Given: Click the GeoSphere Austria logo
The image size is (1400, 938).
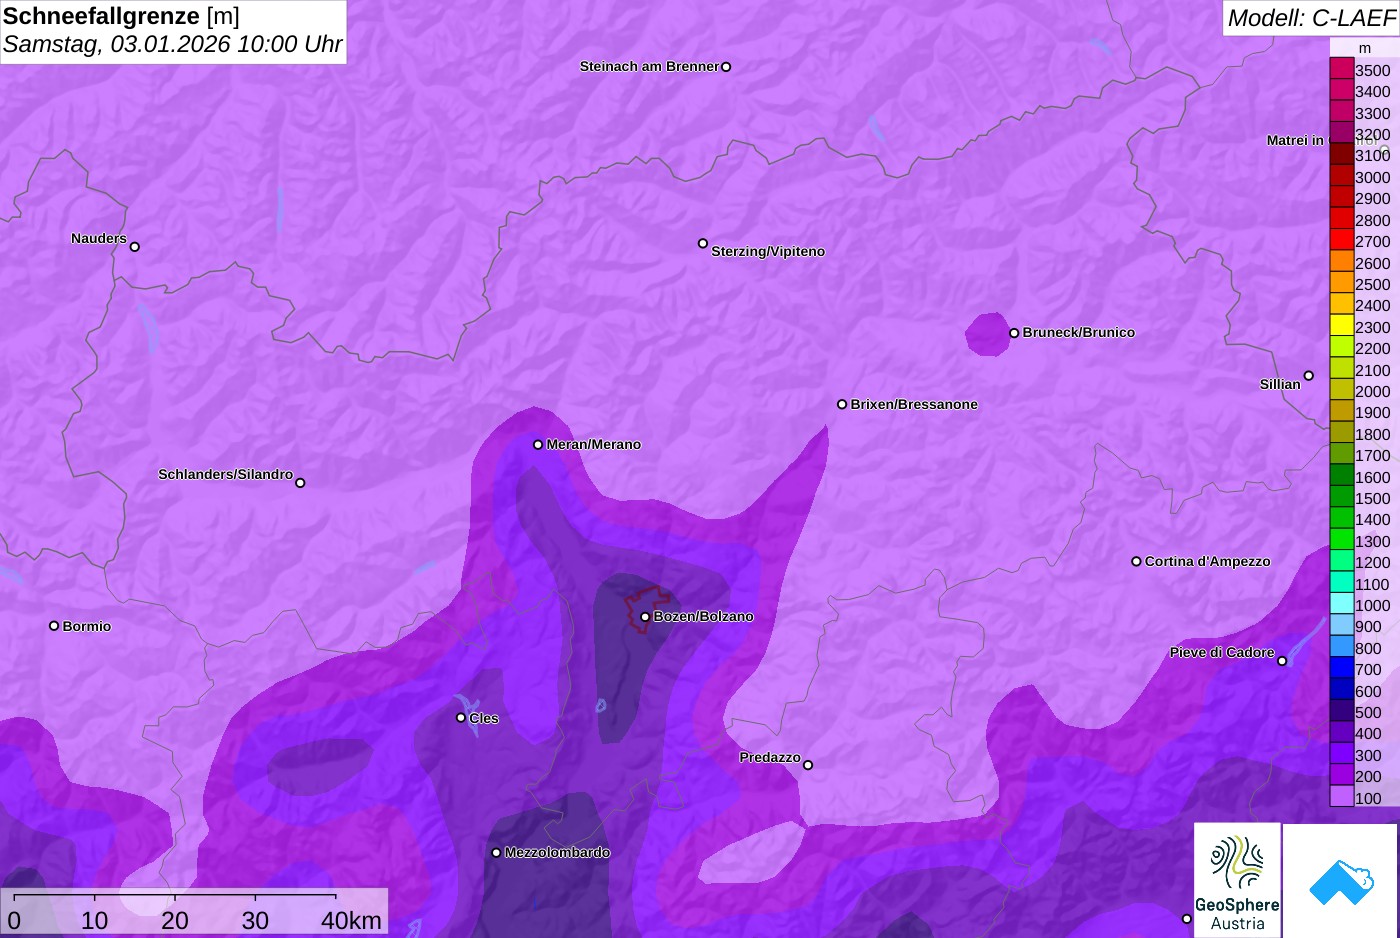Looking at the screenshot, I should pos(1237,881).
